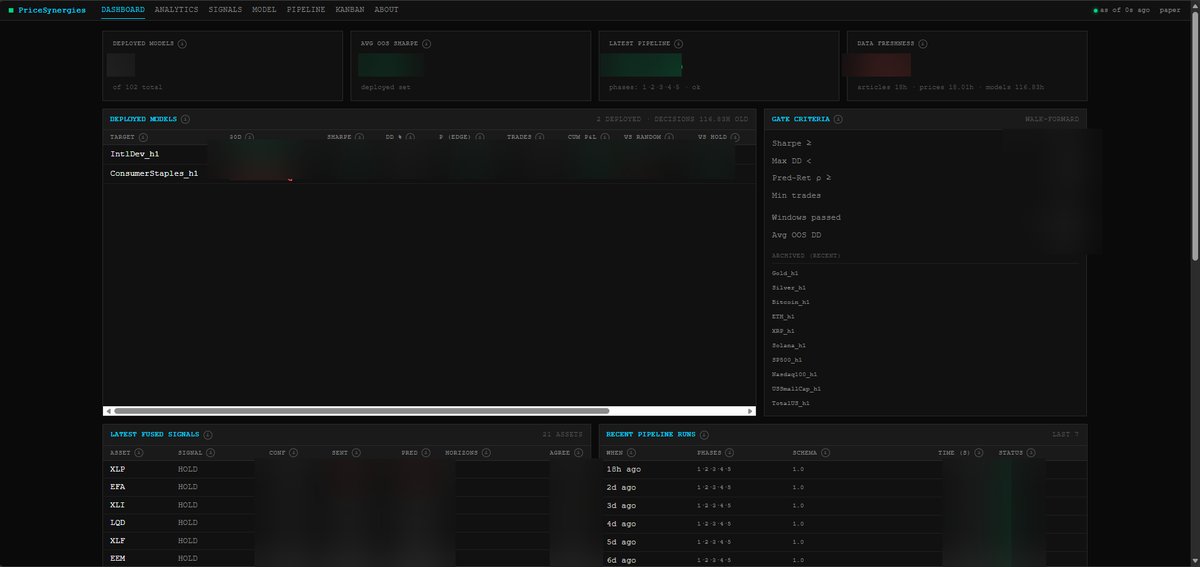
Task: Open info icon beside Avg OOS Sharpe
Action: coord(427,44)
